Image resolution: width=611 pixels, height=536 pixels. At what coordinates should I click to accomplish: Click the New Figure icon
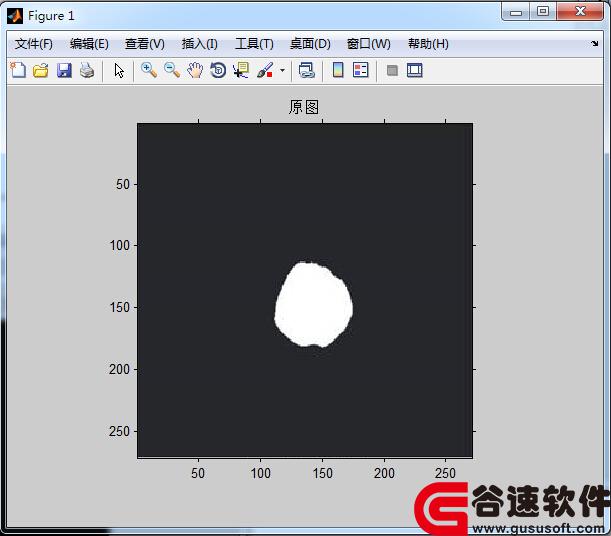click(18, 71)
